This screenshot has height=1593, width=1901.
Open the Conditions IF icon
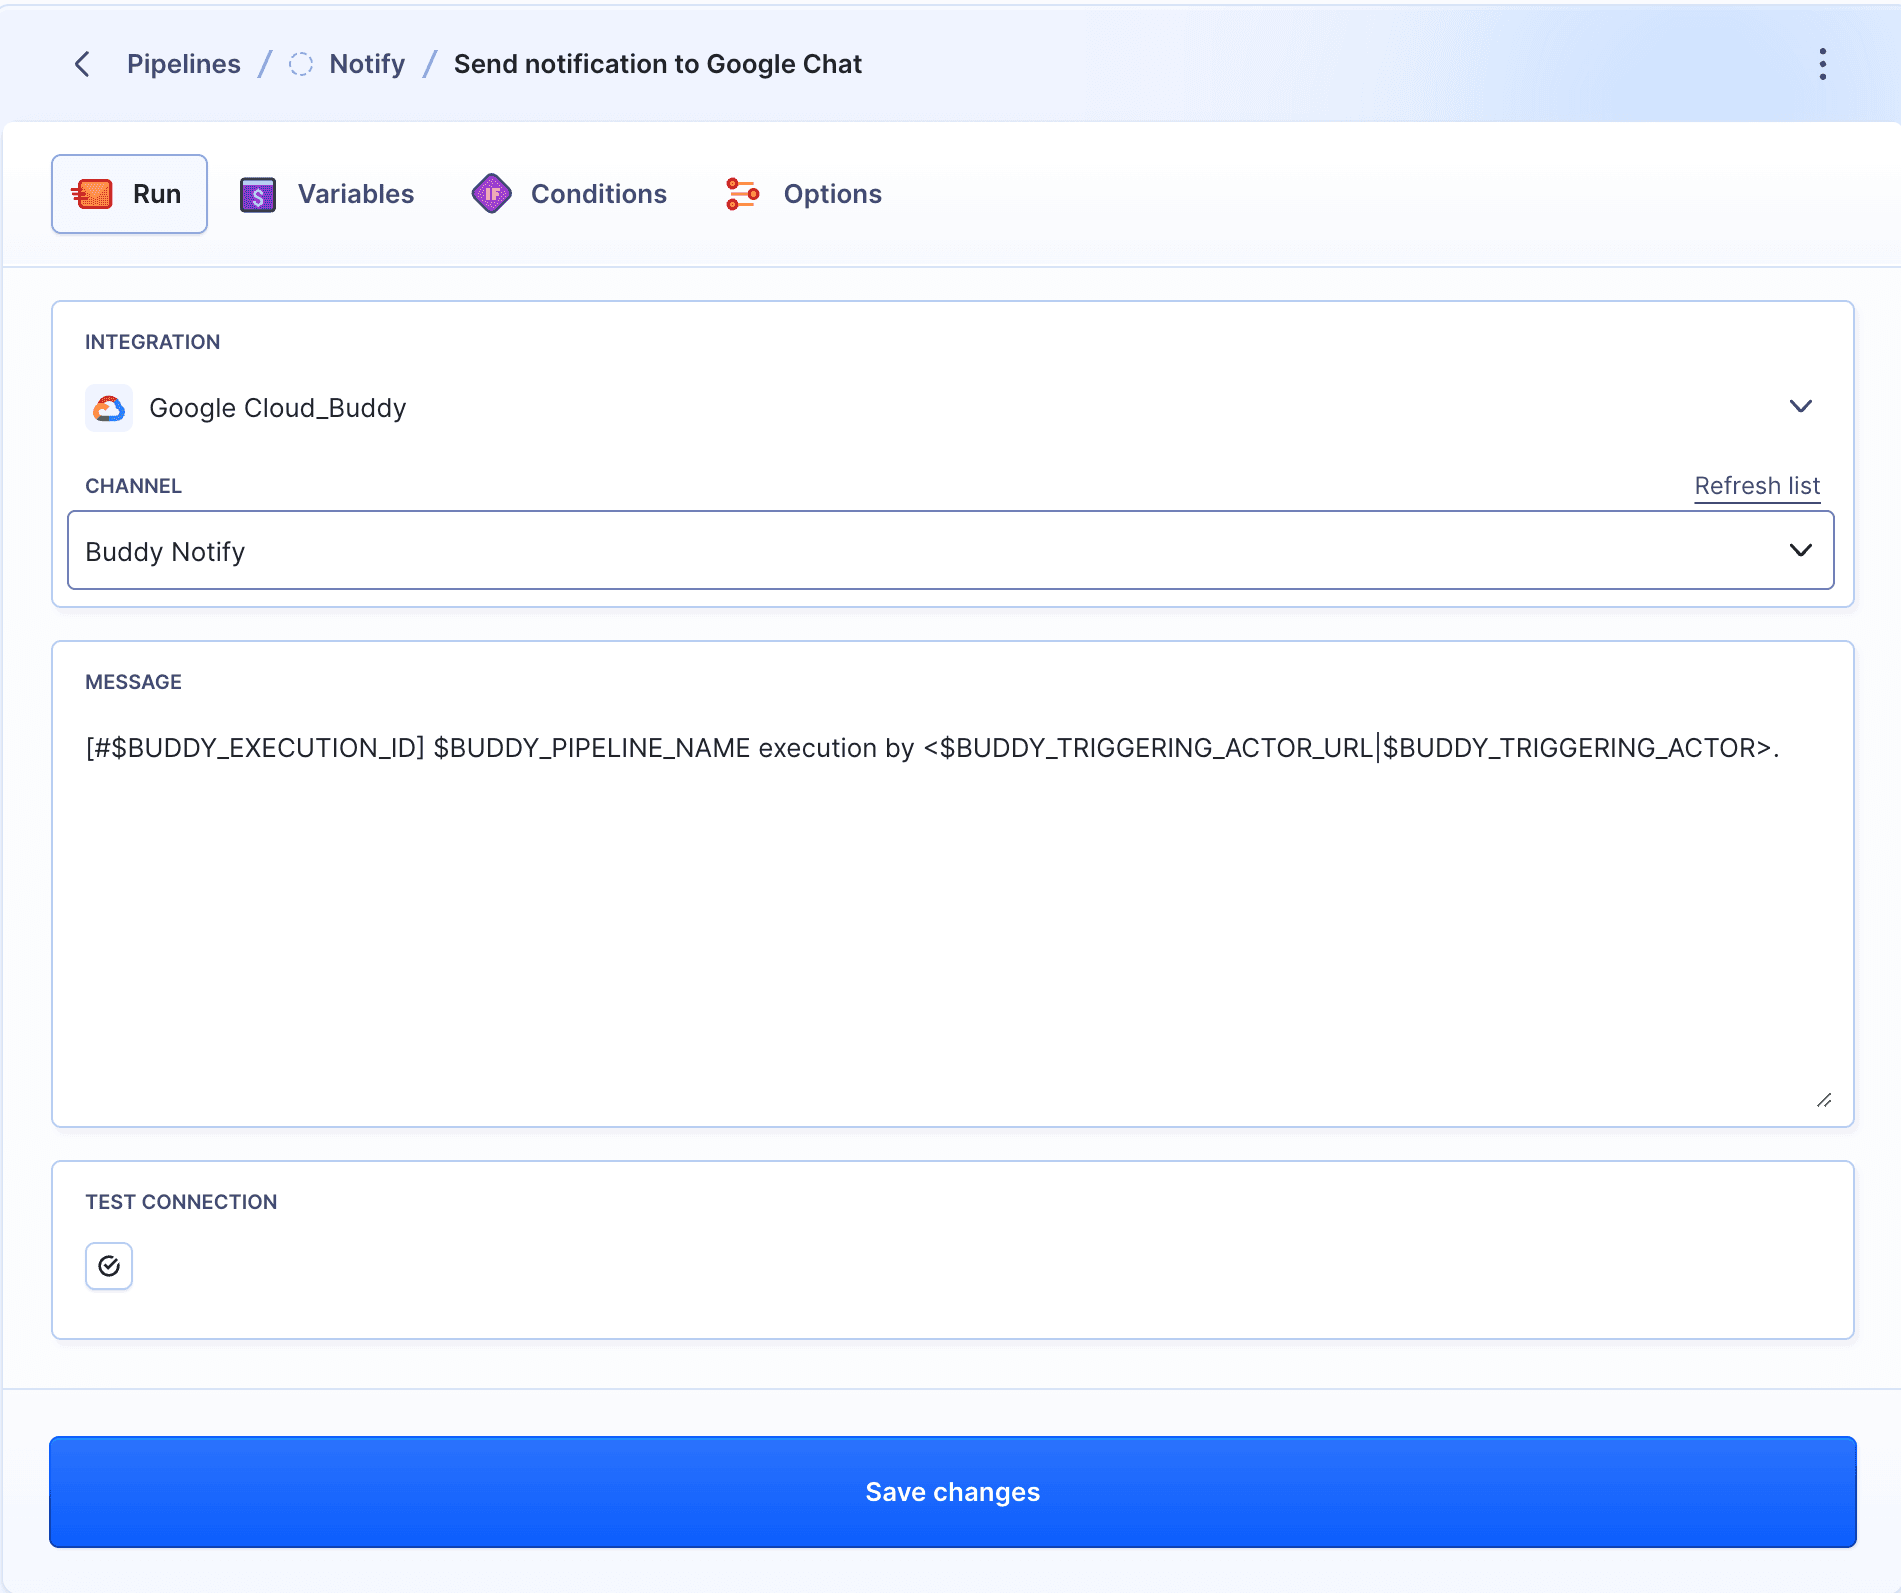(492, 193)
